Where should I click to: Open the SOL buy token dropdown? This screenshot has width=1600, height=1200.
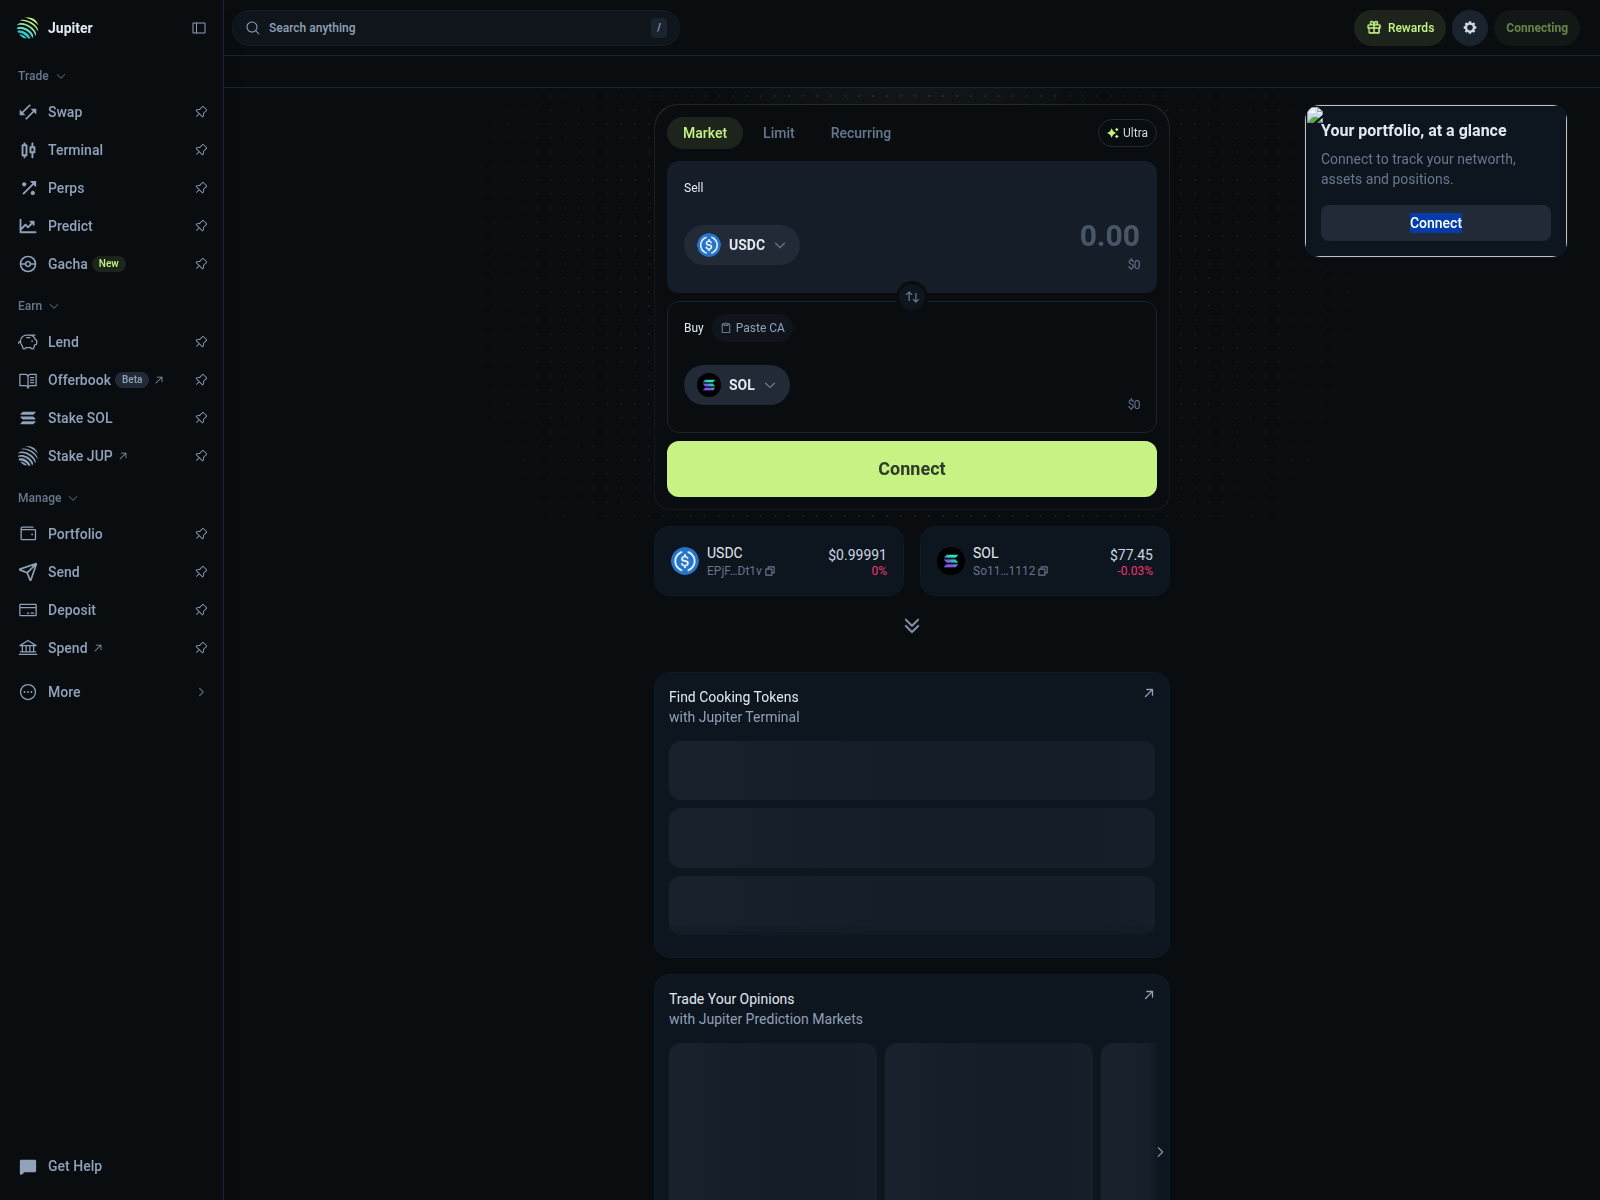click(x=737, y=385)
